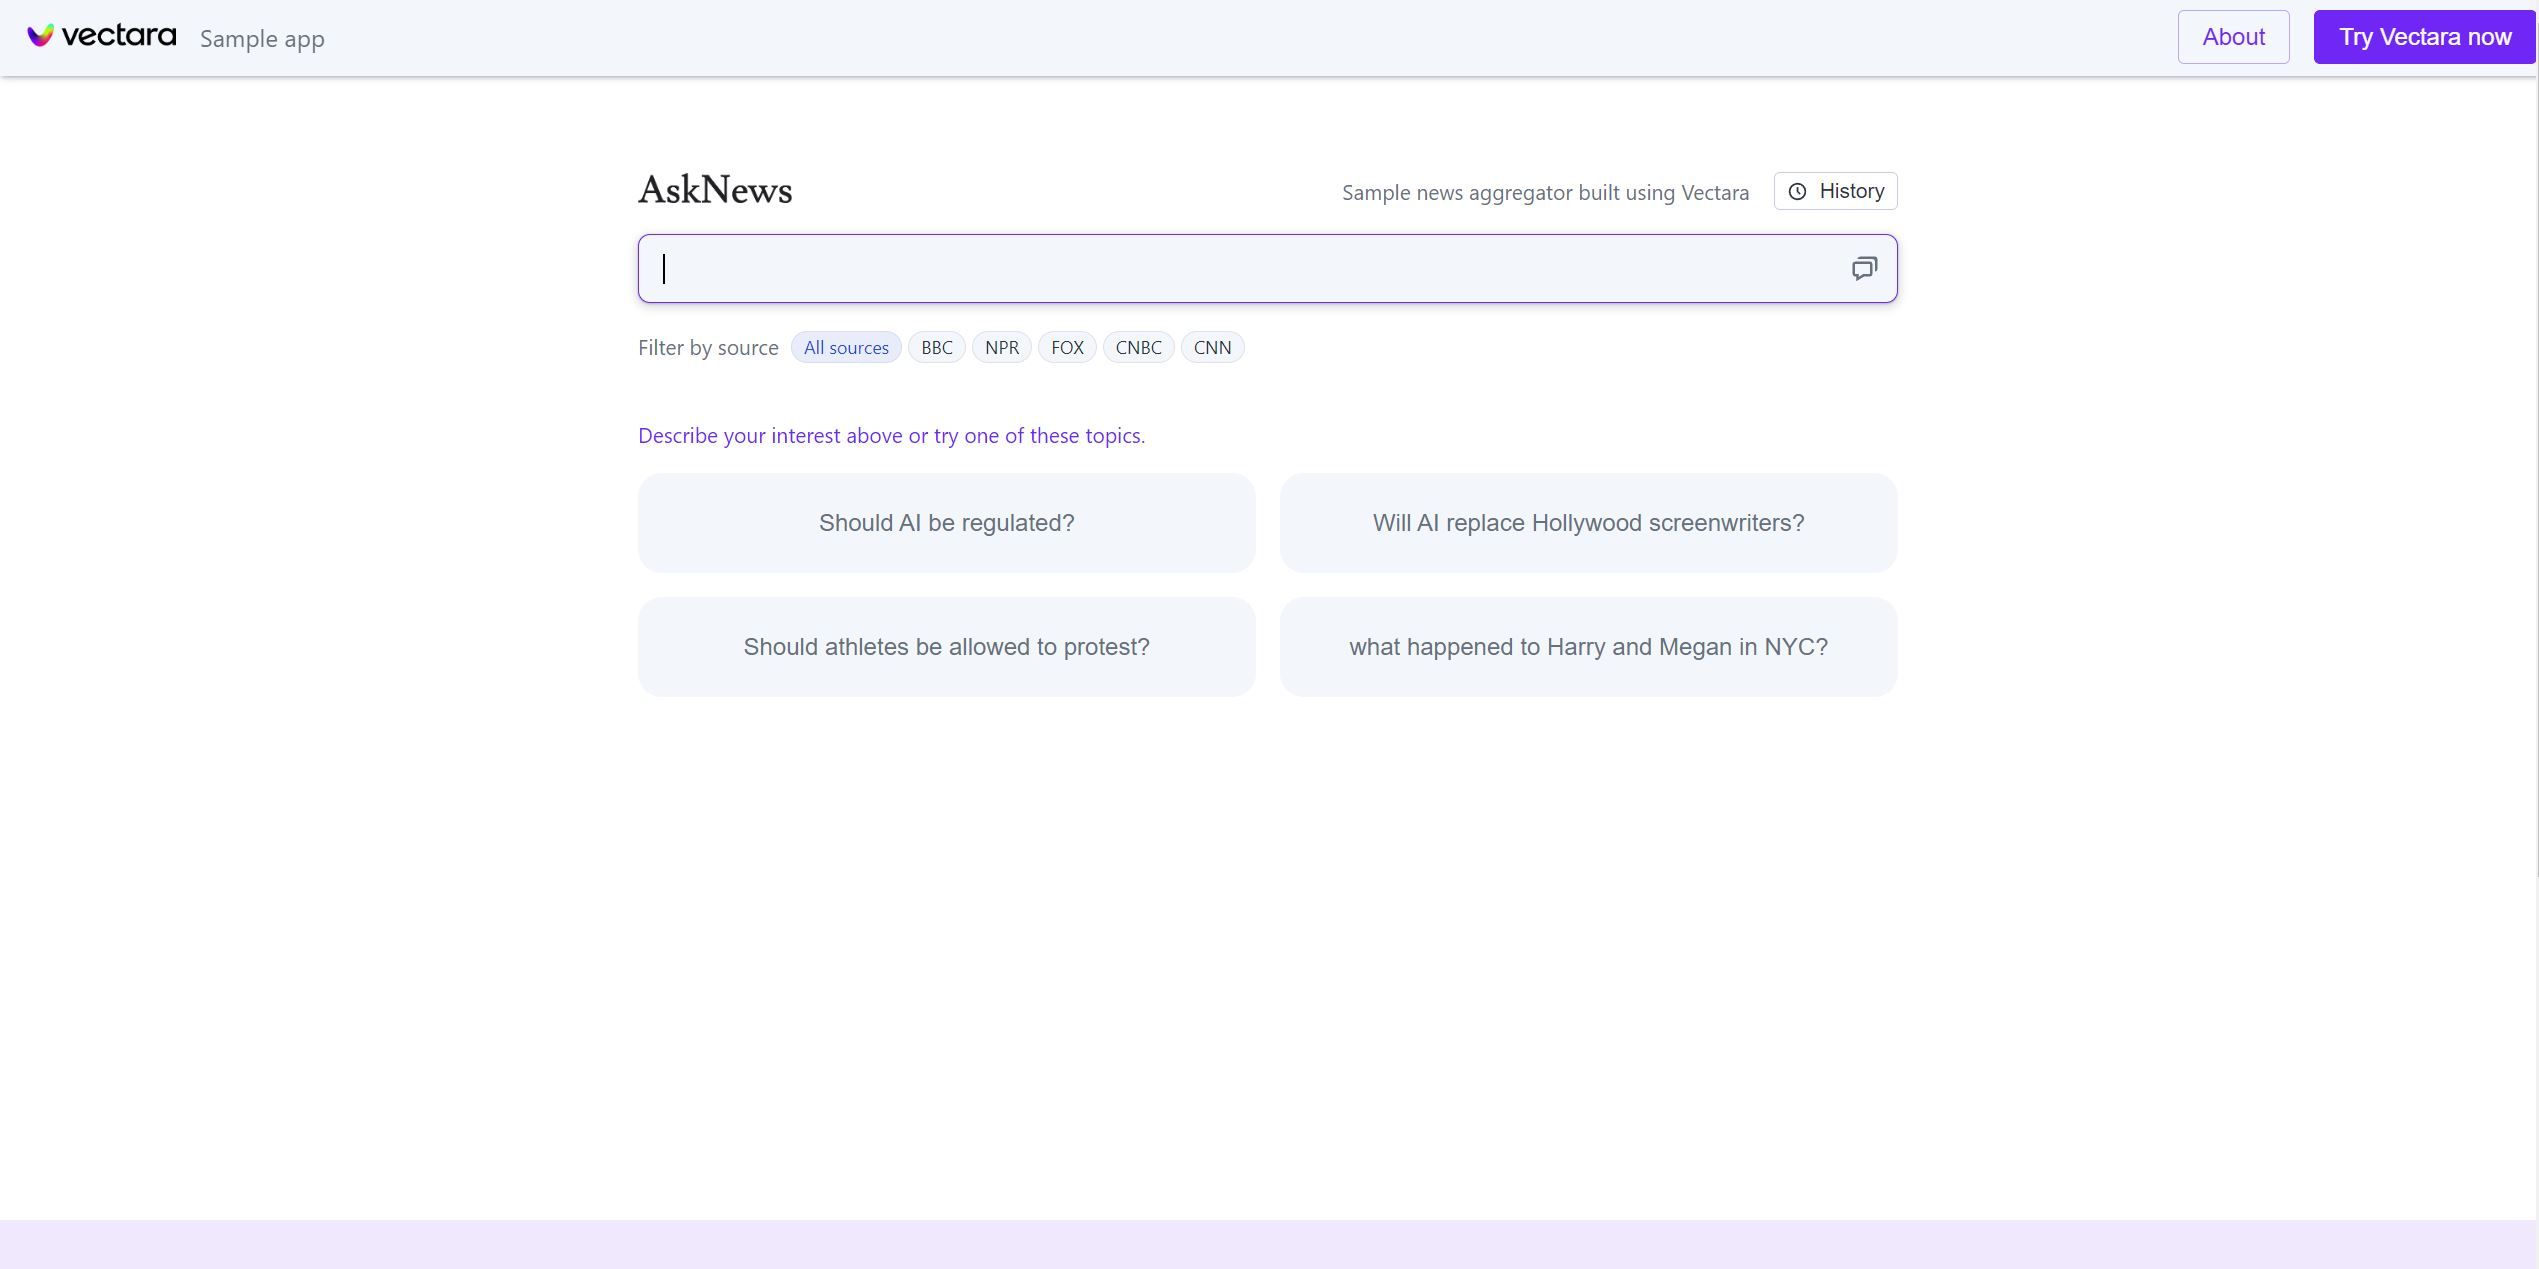Select the CNBC source filter
The height and width of the screenshot is (1269, 2539).
tap(1138, 346)
